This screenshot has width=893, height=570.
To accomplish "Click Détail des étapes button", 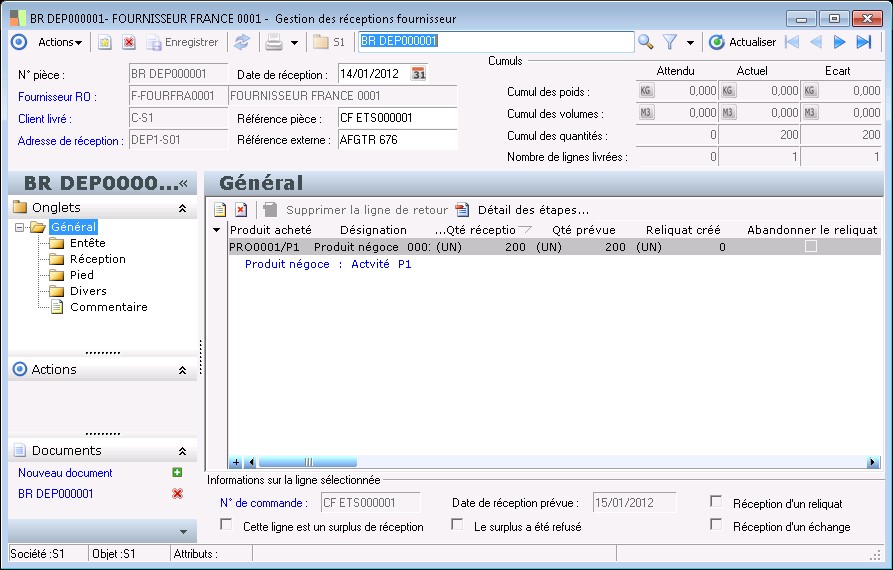I will (522, 210).
